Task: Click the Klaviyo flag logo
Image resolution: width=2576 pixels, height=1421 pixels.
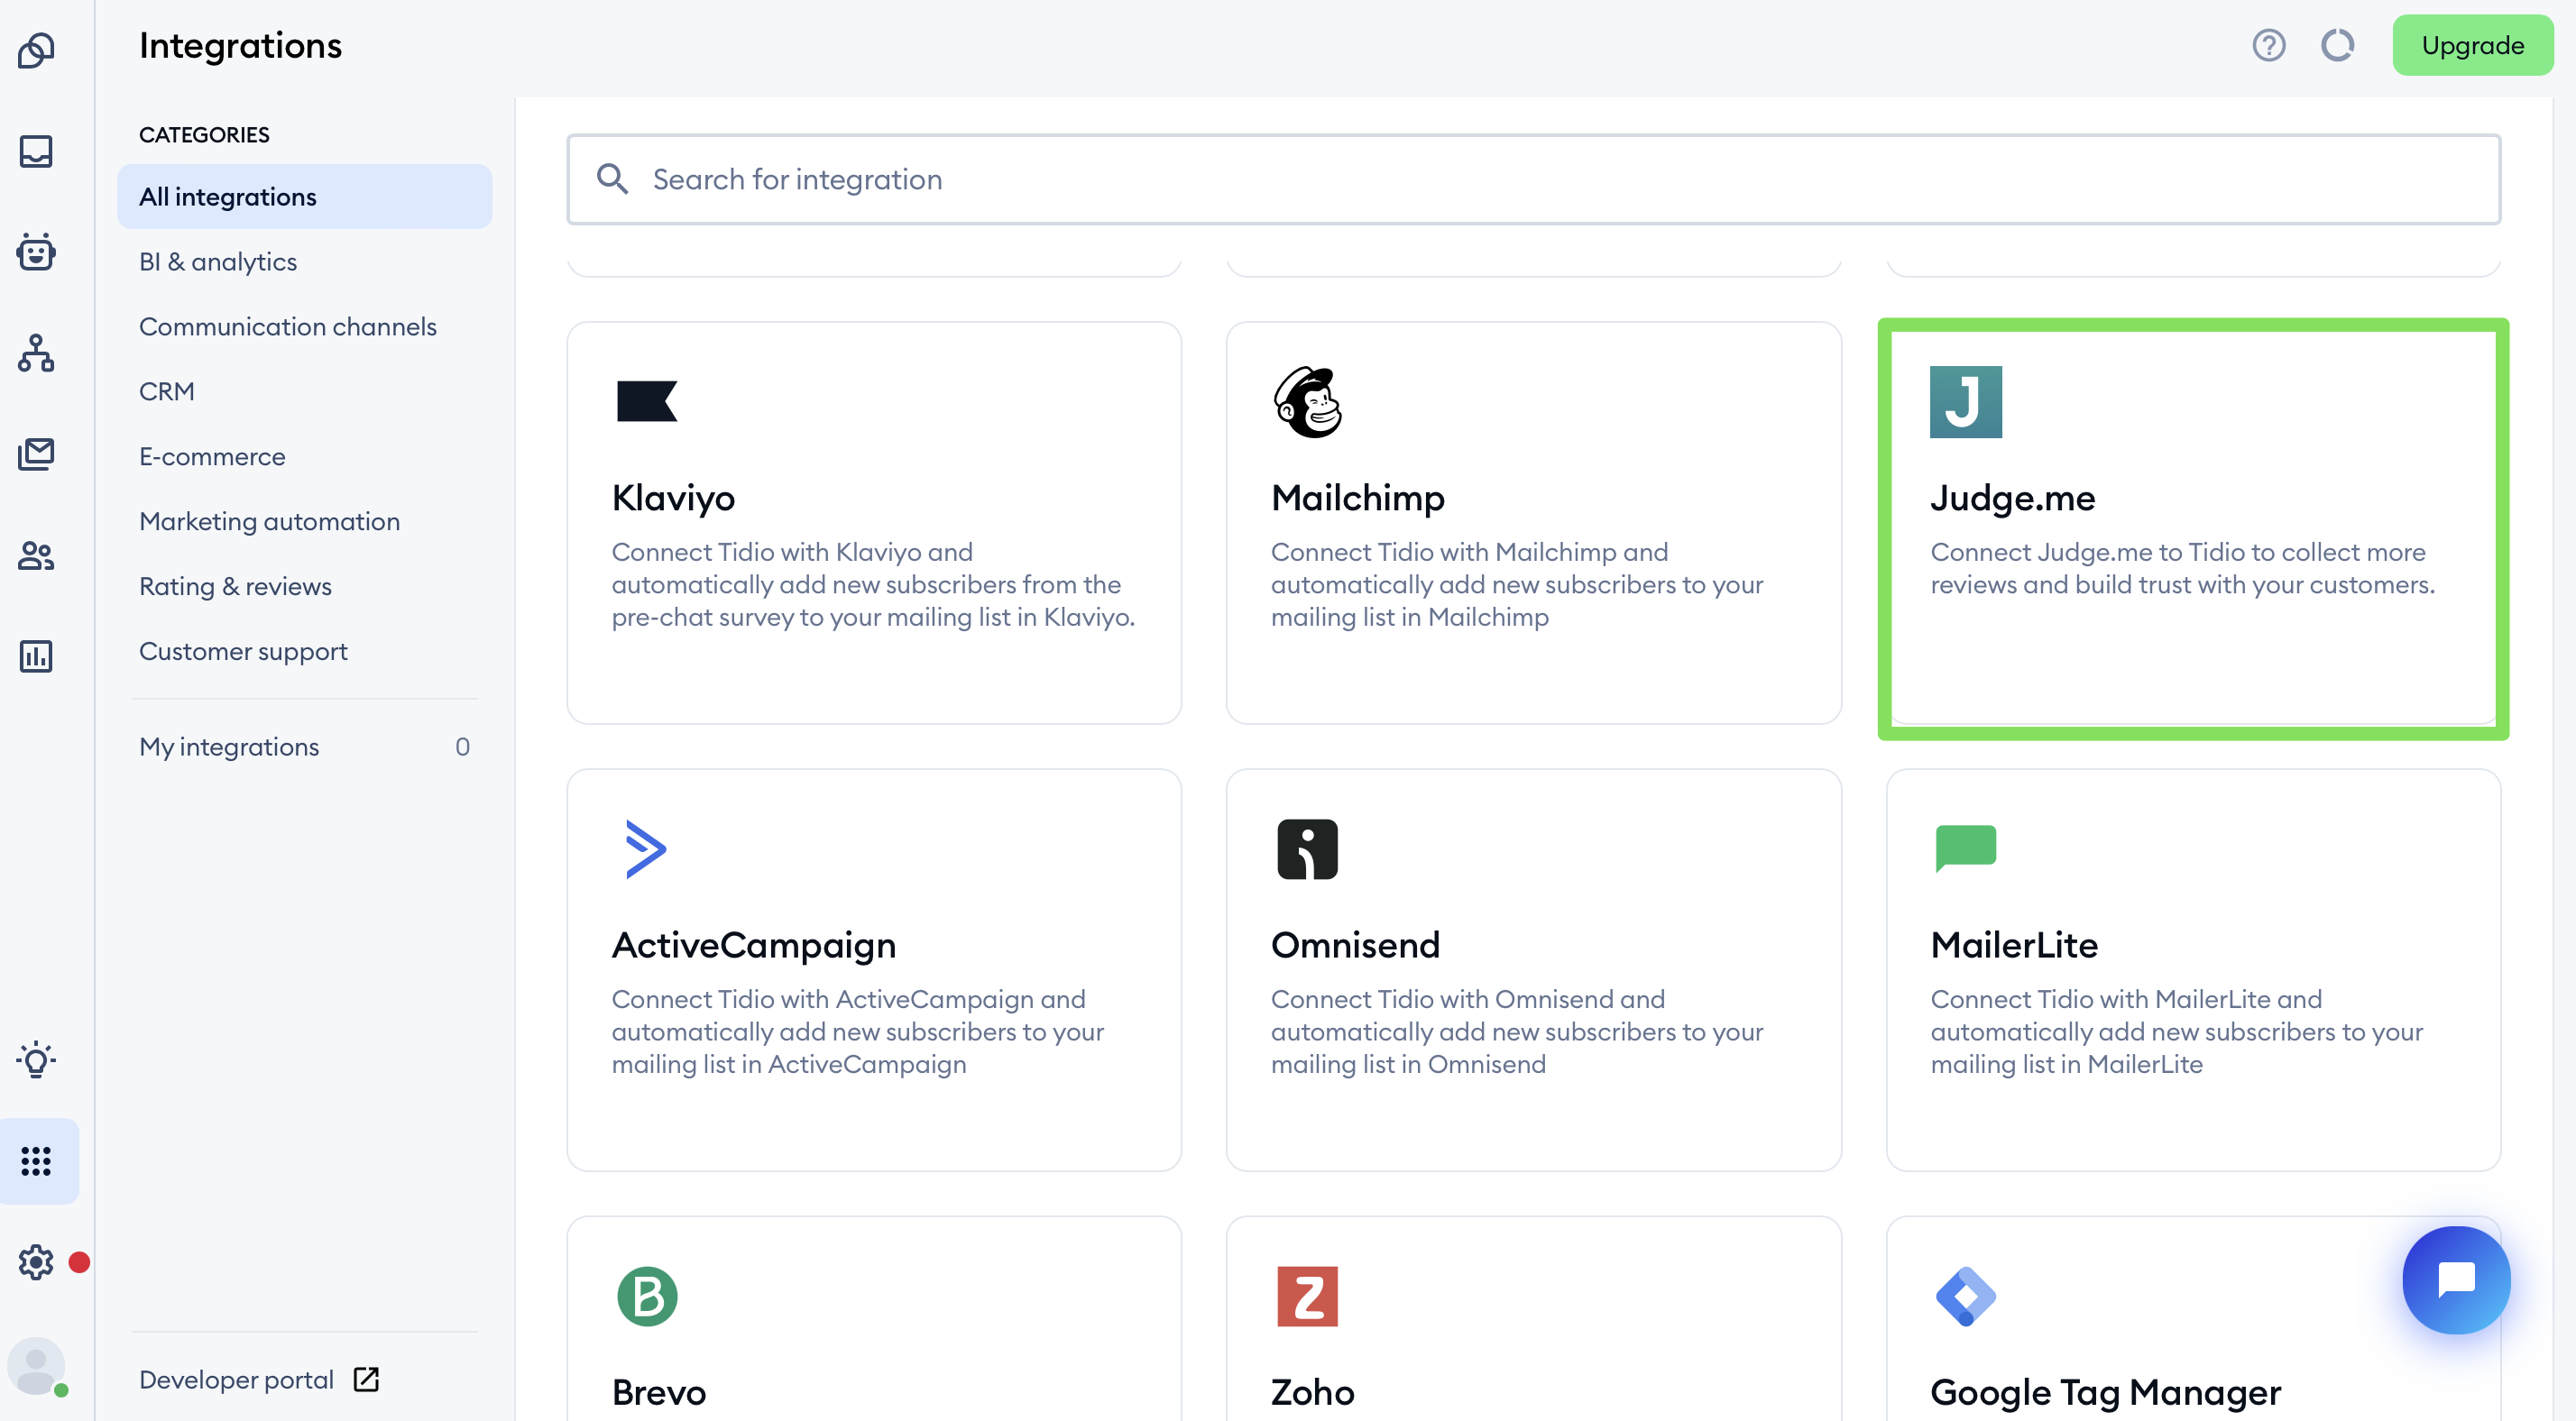Action: [x=647, y=401]
